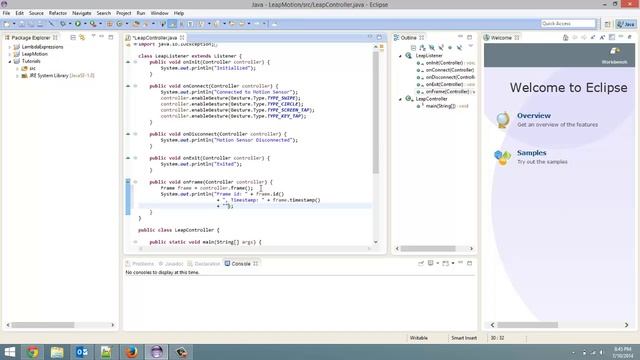This screenshot has height=360, width=640.
Task: Toggle Hide Fields in Outline toolbar
Action: [x=432, y=48]
